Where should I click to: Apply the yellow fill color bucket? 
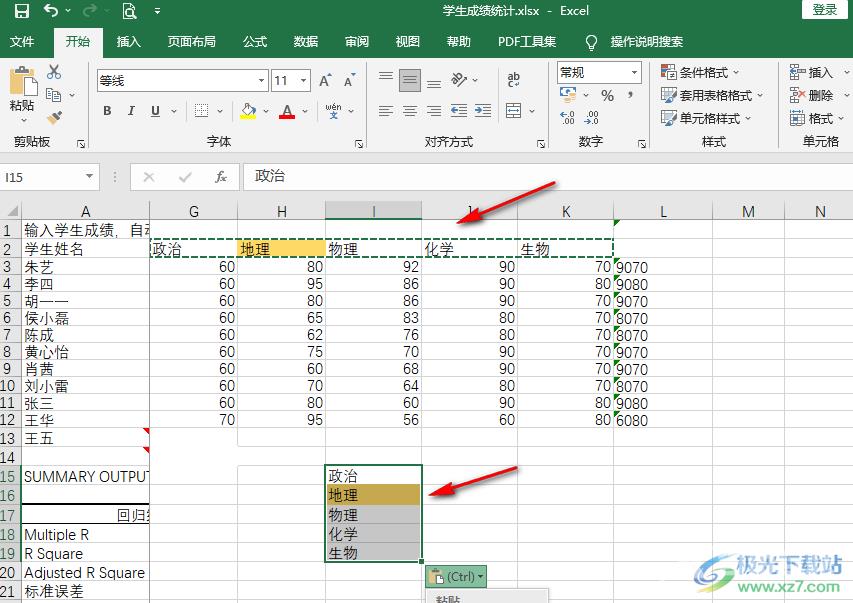tap(248, 111)
